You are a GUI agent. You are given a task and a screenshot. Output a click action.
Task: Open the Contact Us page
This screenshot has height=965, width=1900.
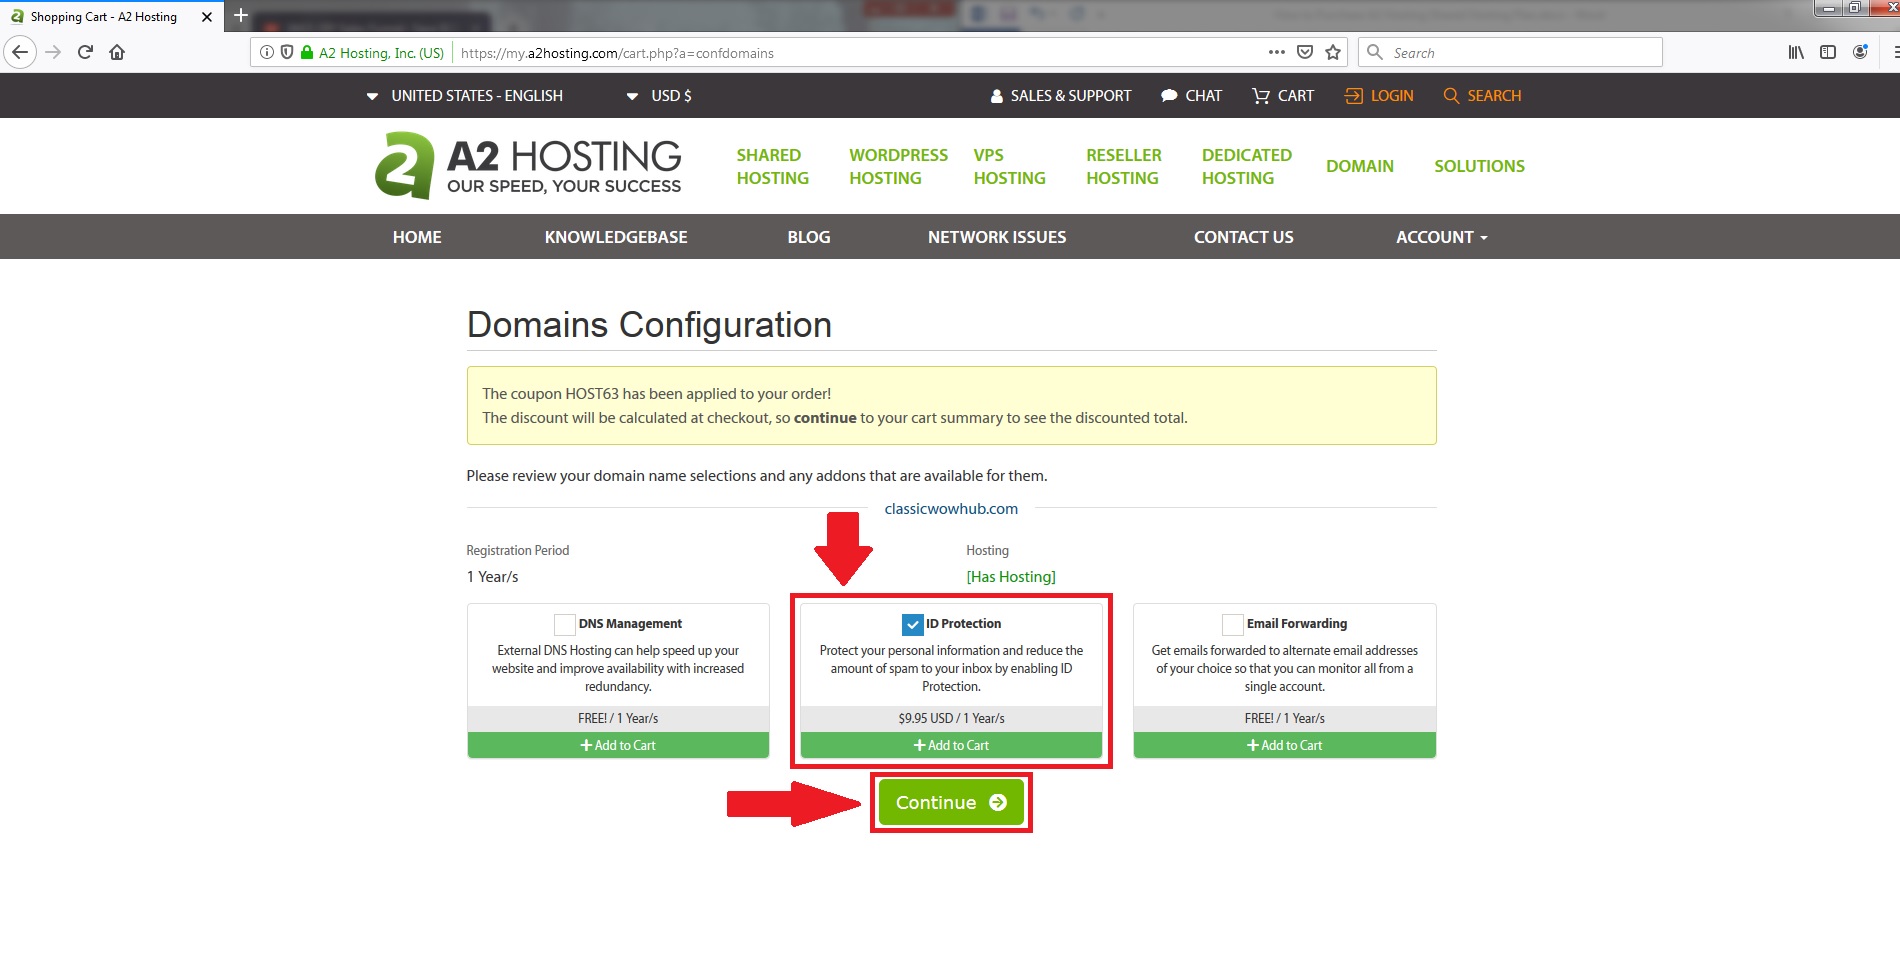(1244, 237)
